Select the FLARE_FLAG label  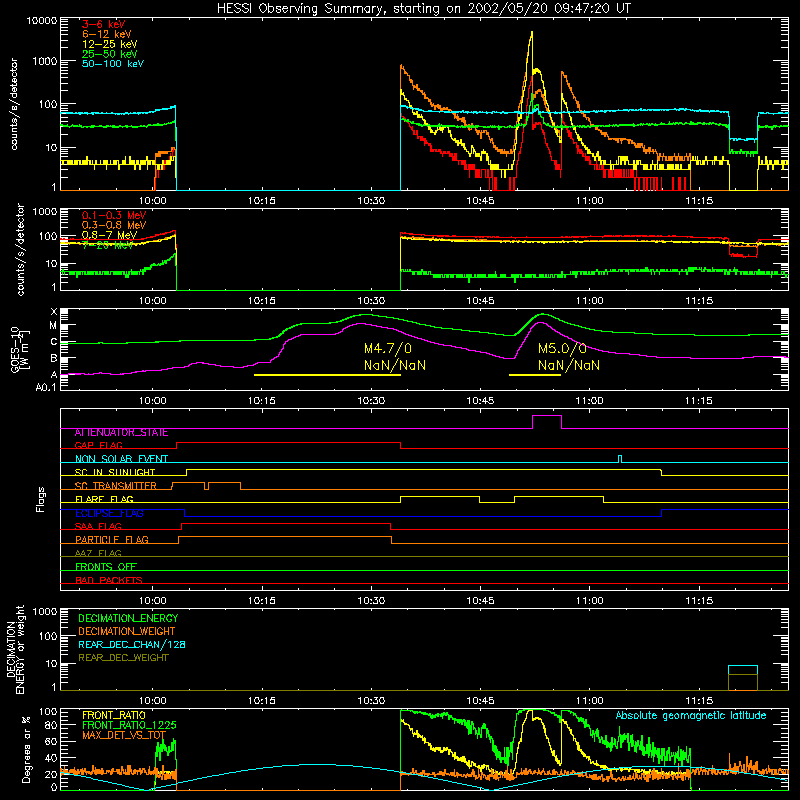click(x=104, y=499)
